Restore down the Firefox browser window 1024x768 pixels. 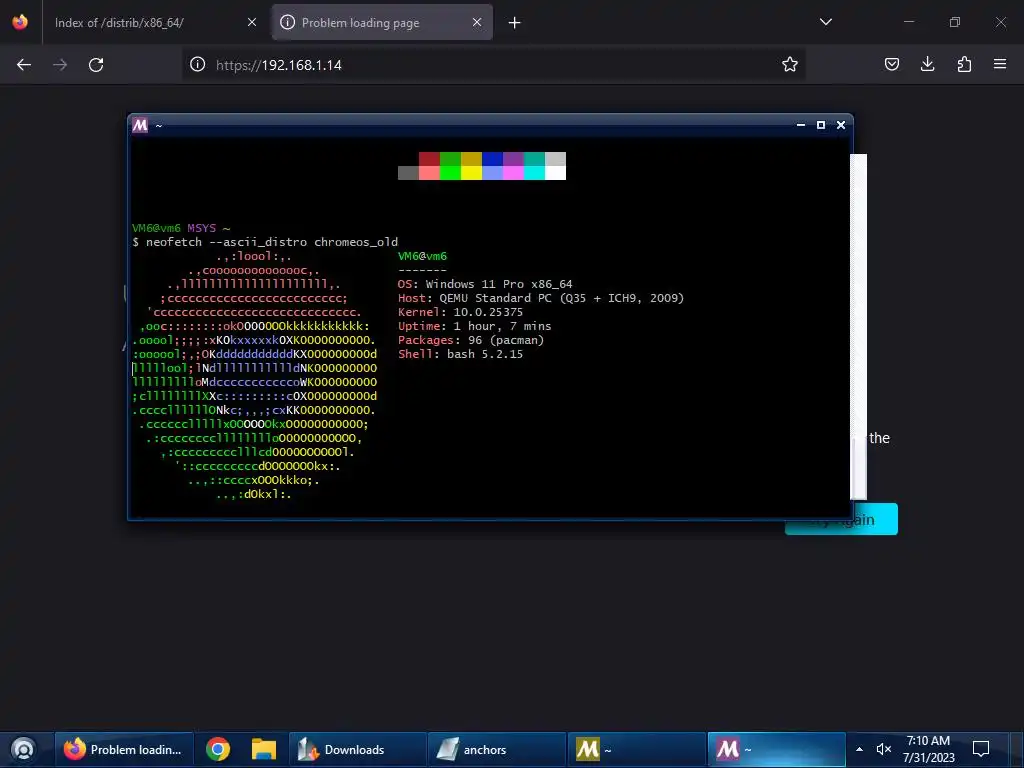[x=955, y=22]
